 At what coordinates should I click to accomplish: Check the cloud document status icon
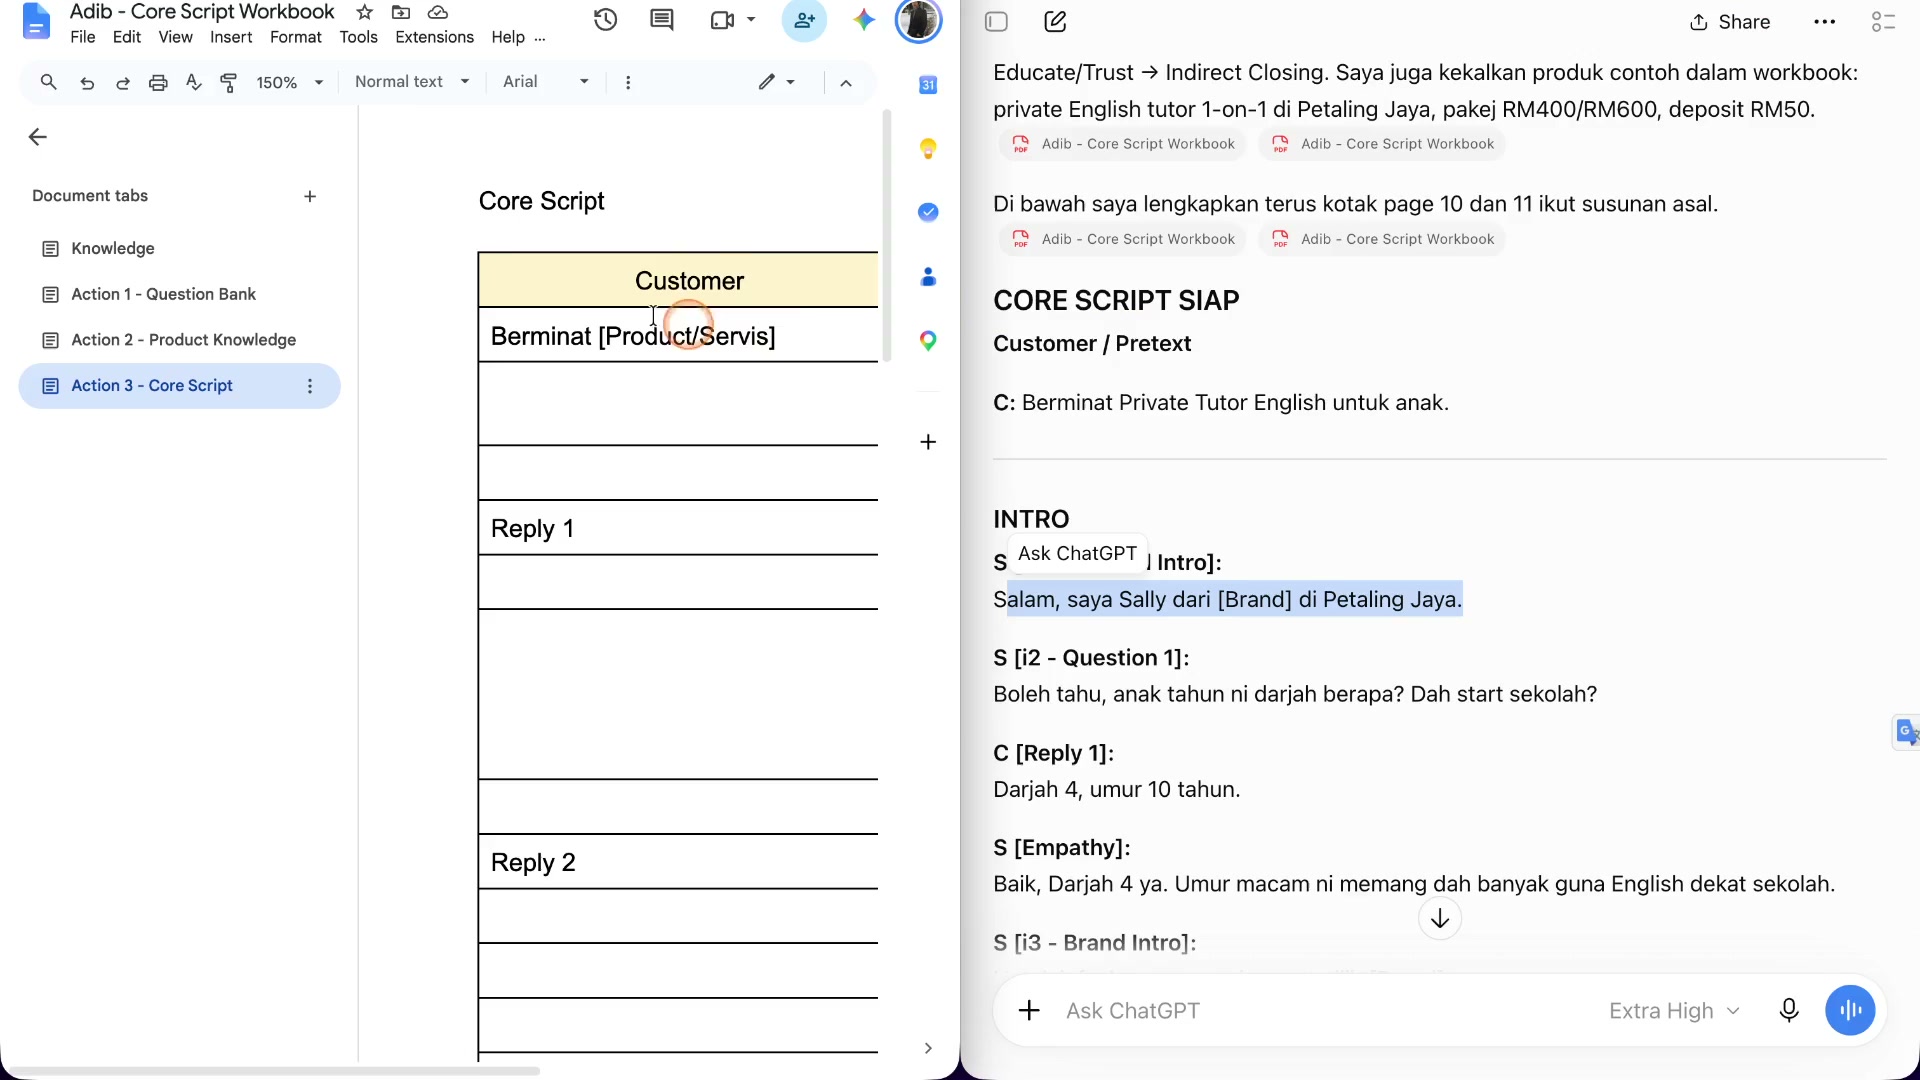tap(437, 12)
